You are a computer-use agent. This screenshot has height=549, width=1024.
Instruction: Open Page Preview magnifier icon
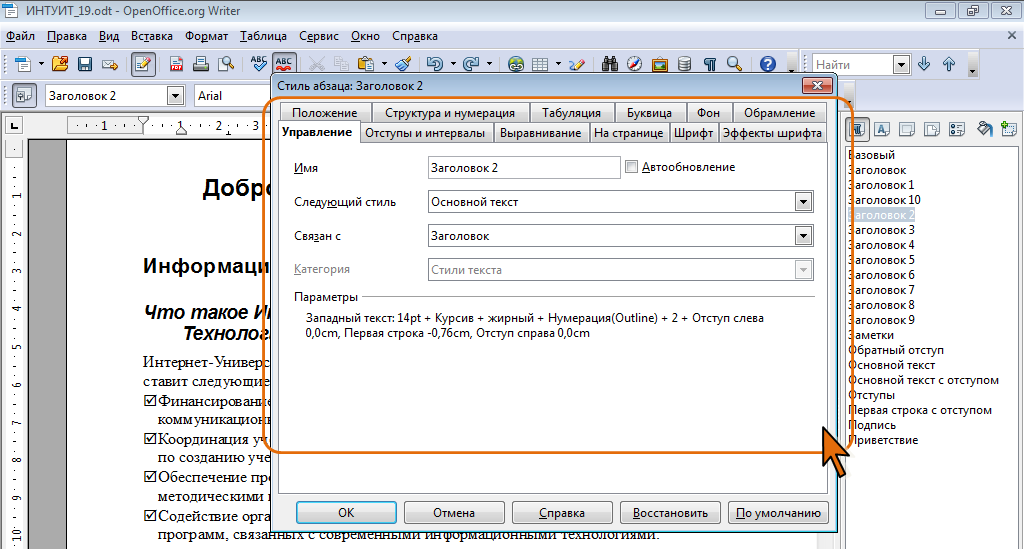pos(226,64)
